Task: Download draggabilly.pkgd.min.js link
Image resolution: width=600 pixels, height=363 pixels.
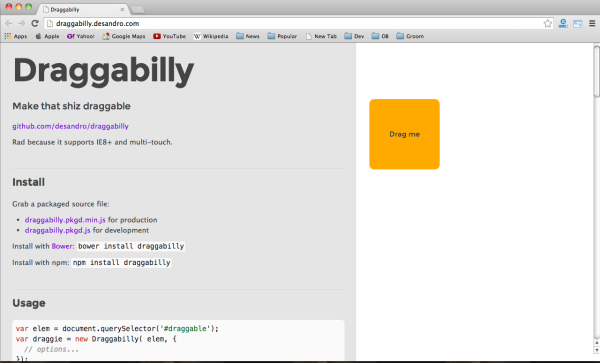Action: click(x=65, y=220)
